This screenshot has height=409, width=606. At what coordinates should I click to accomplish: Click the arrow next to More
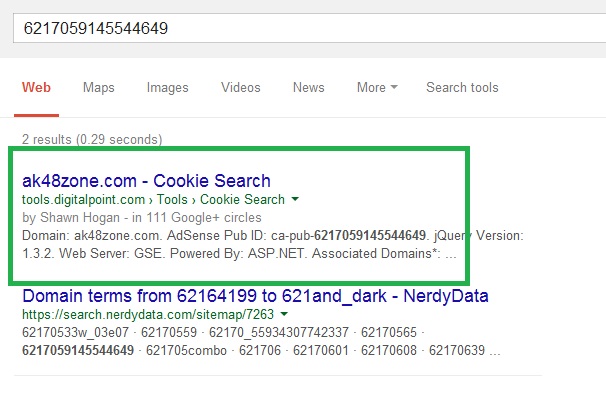click(394, 87)
